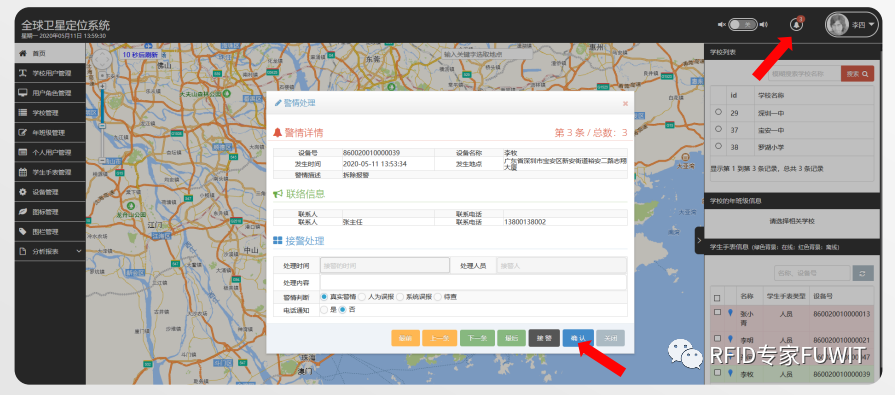Open 设备管理 gear icon menu item
This screenshot has width=895, height=395.
point(23,192)
